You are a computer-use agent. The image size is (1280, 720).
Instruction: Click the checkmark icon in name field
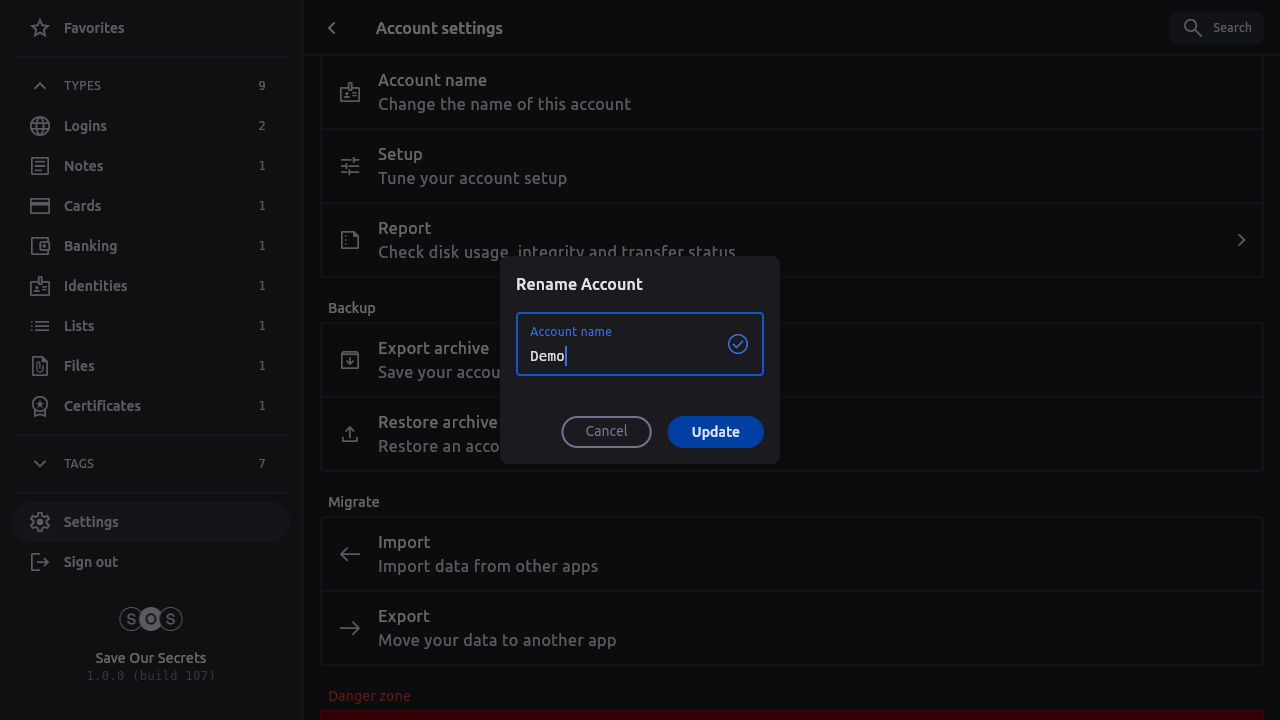pyautogui.click(x=738, y=344)
